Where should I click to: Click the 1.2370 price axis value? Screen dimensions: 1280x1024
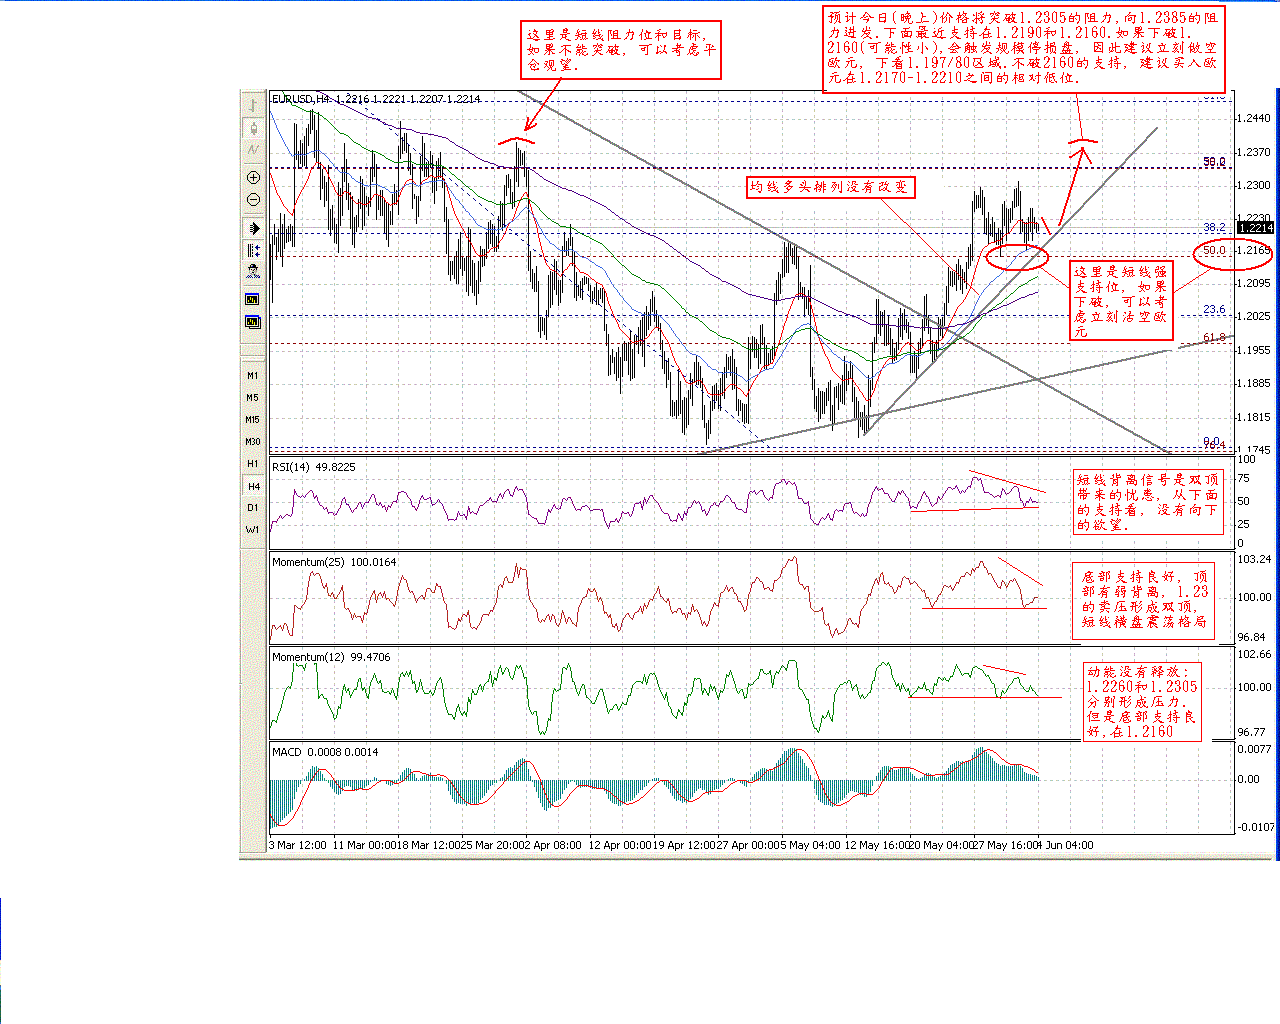point(1254,152)
